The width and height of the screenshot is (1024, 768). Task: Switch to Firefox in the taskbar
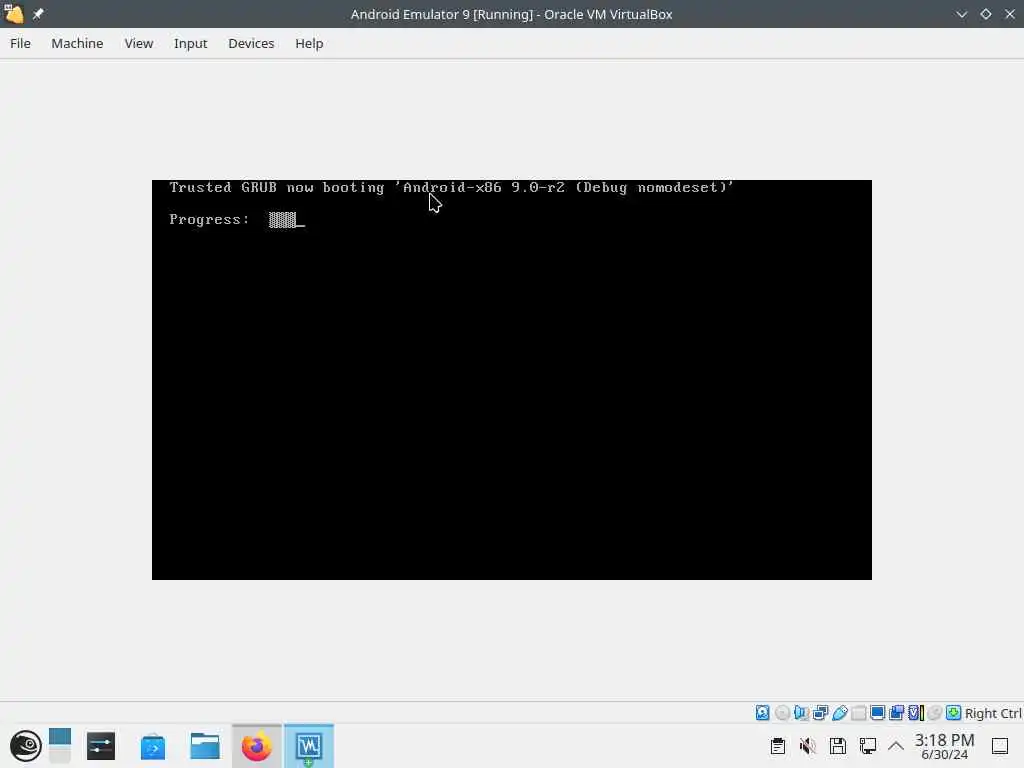pos(257,746)
